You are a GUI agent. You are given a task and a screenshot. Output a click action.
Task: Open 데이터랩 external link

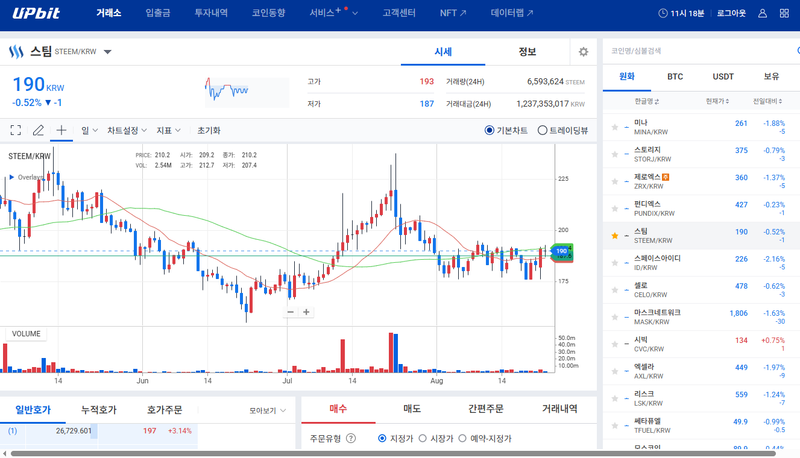click(x=512, y=13)
